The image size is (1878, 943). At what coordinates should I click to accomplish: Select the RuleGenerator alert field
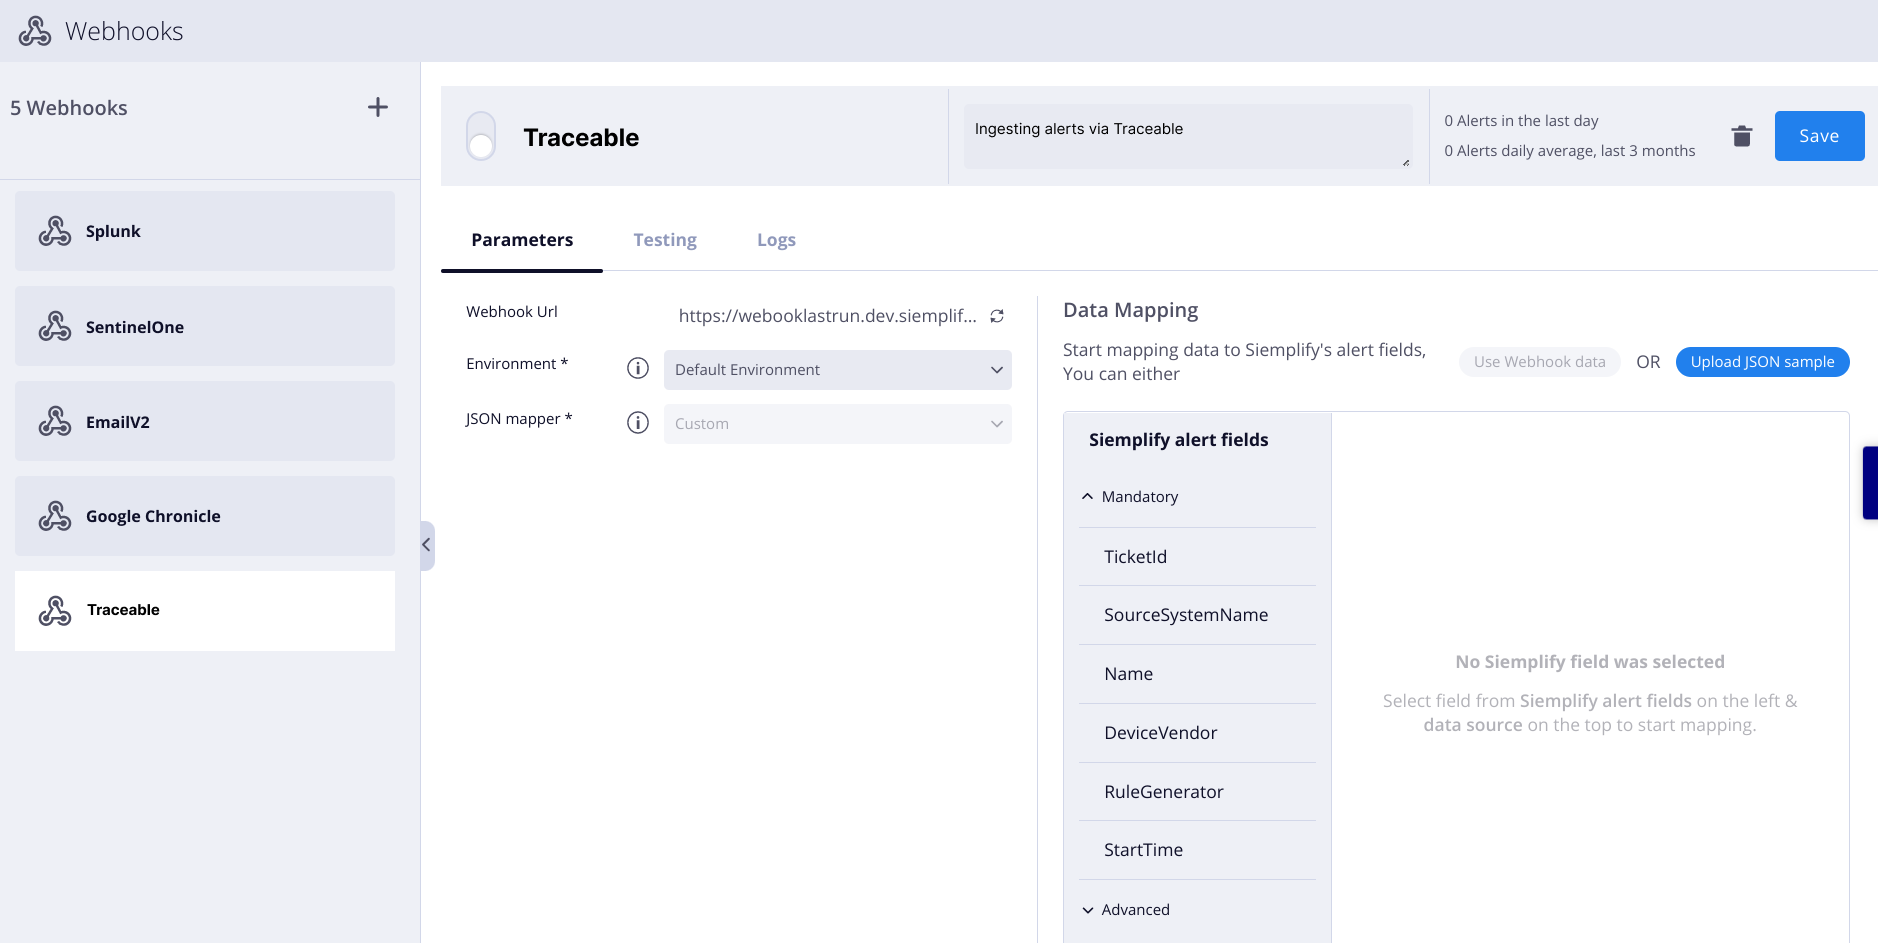(1197, 792)
